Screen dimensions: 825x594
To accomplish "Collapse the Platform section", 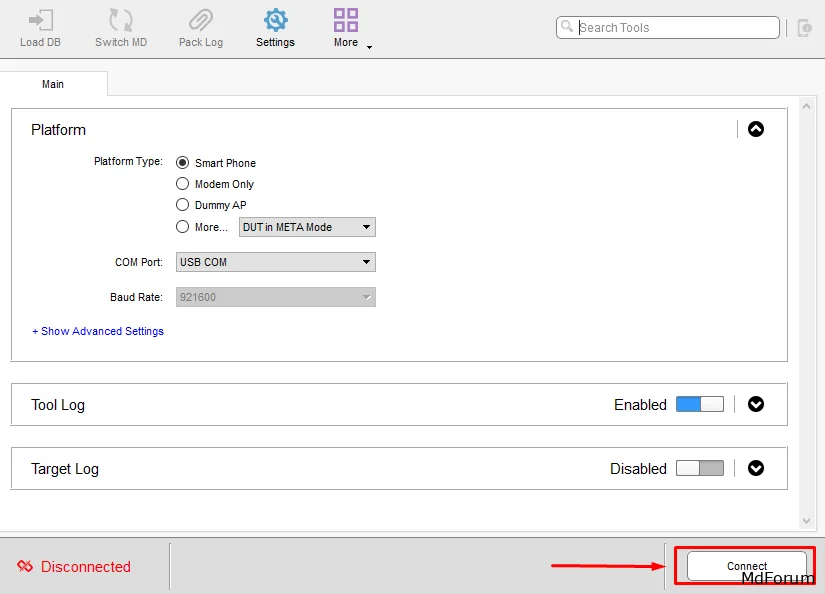I will (x=756, y=129).
